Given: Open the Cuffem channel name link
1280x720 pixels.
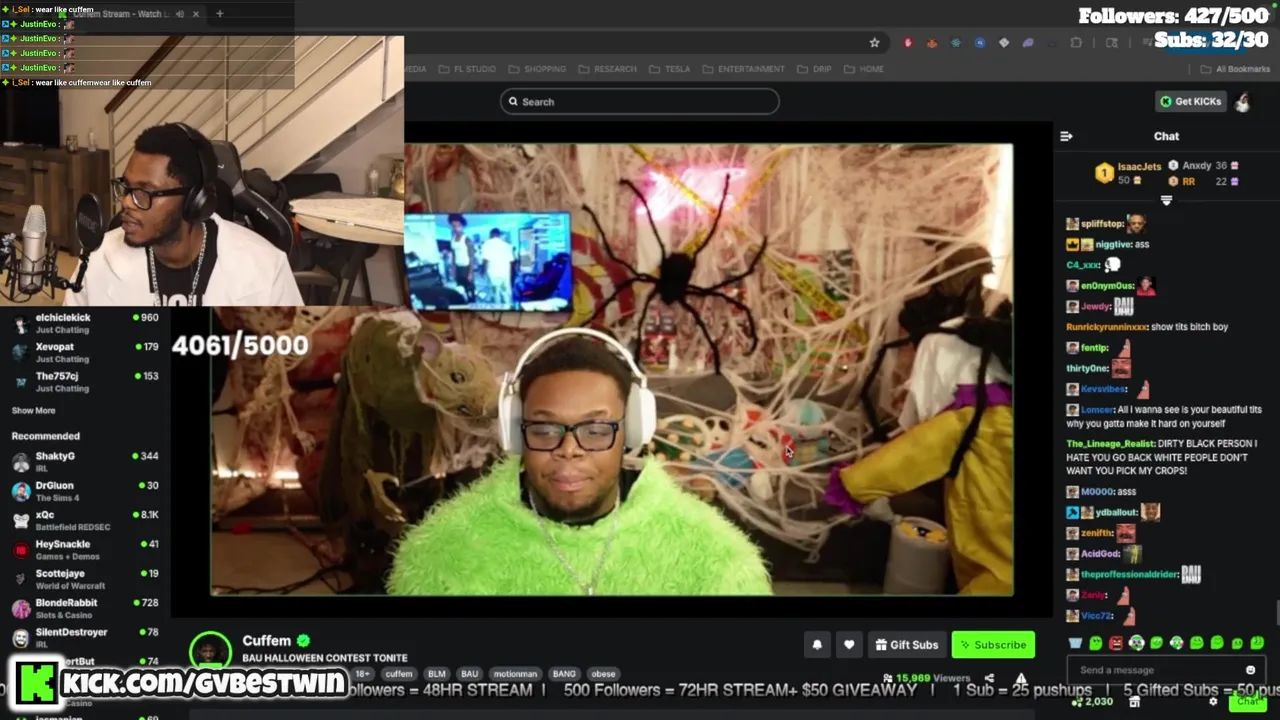Looking at the screenshot, I should 266,641.
